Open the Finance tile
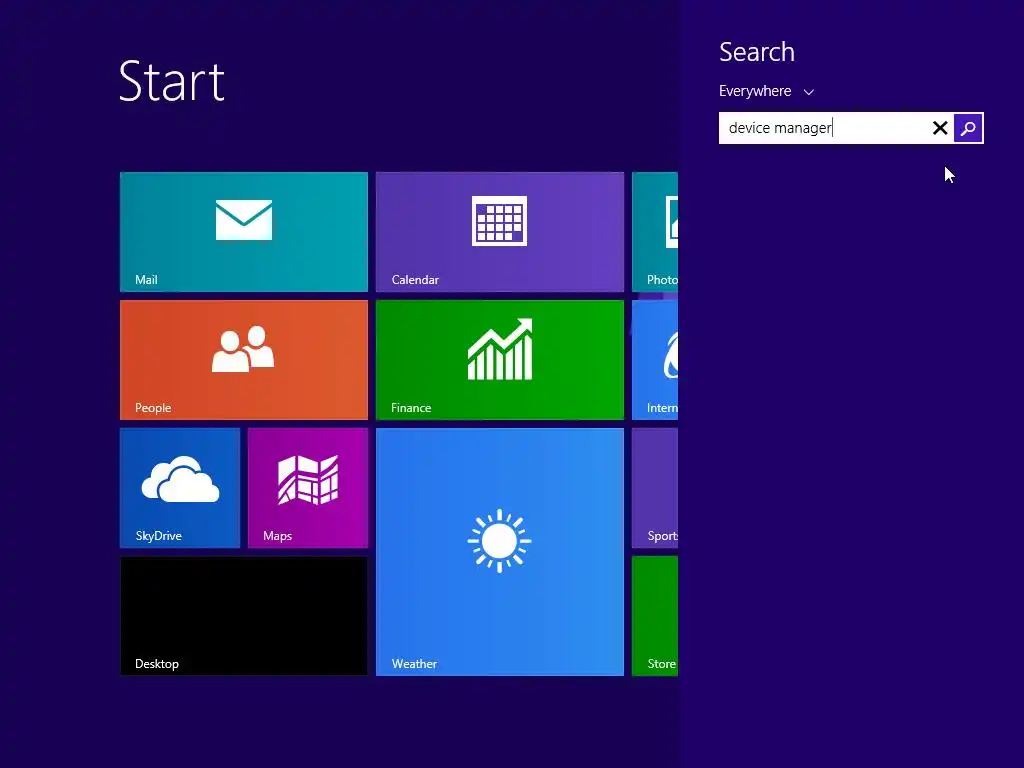The image size is (1024, 768). pyautogui.click(x=500, y=360)
